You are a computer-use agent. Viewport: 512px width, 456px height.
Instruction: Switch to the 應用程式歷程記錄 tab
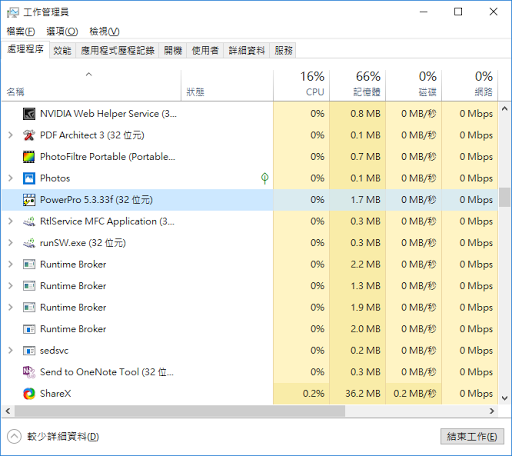pos(117,51)
